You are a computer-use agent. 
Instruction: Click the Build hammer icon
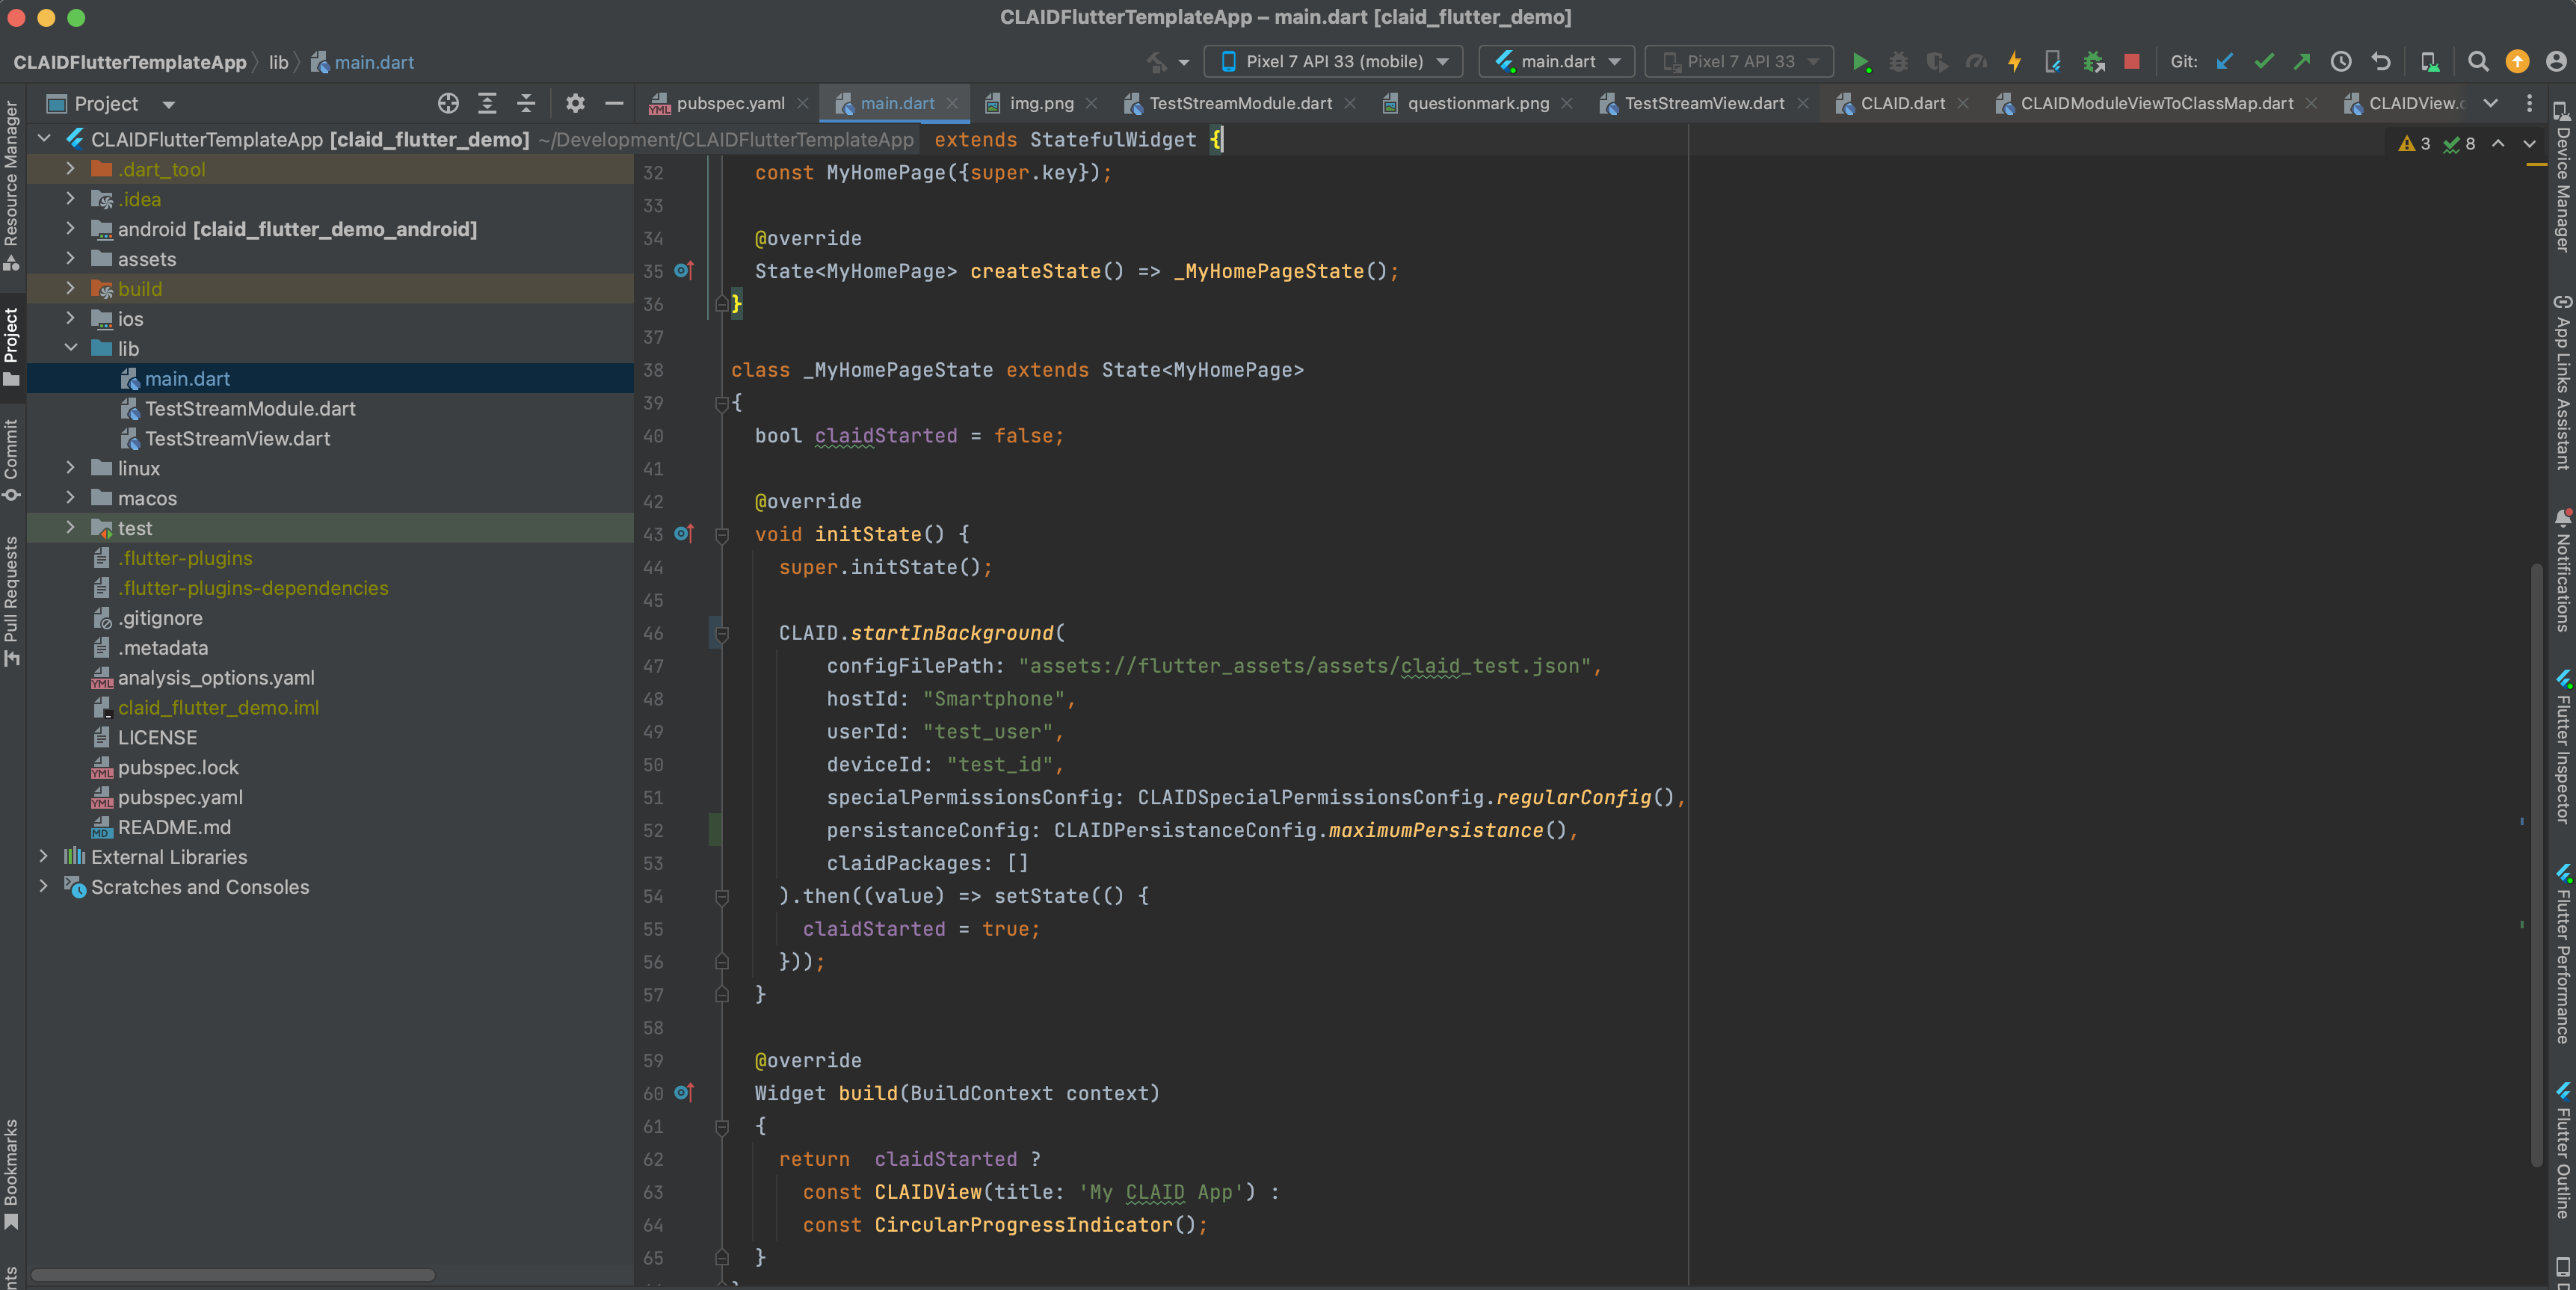1157,62
